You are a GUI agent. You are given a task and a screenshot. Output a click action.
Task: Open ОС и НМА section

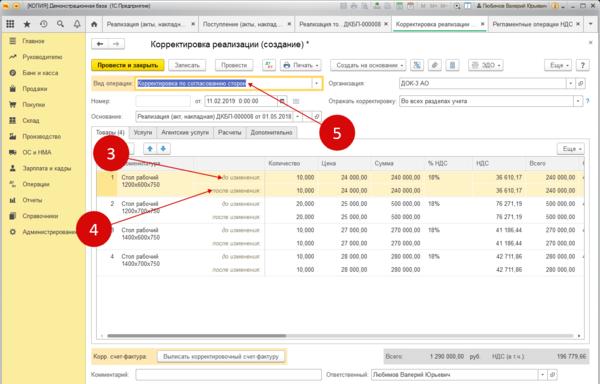tap(37, 152)
